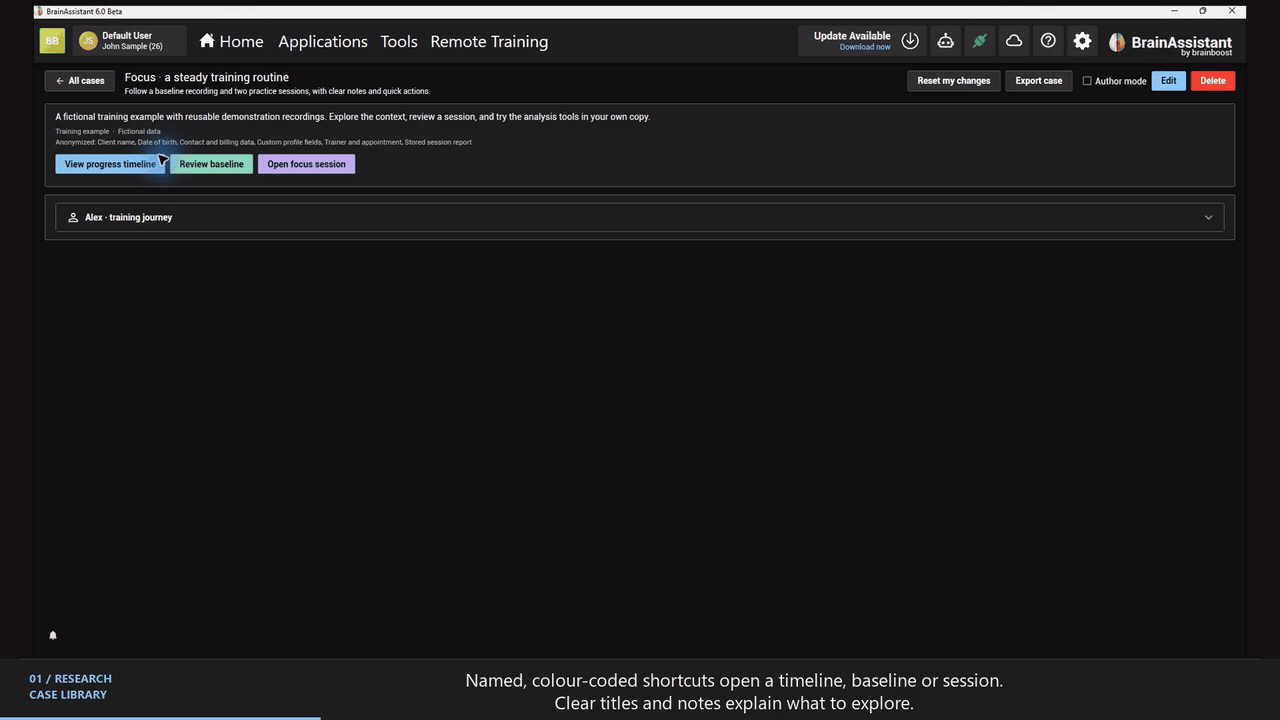
Task: Open the cloud icon in the header
Action: (1014, 41)
